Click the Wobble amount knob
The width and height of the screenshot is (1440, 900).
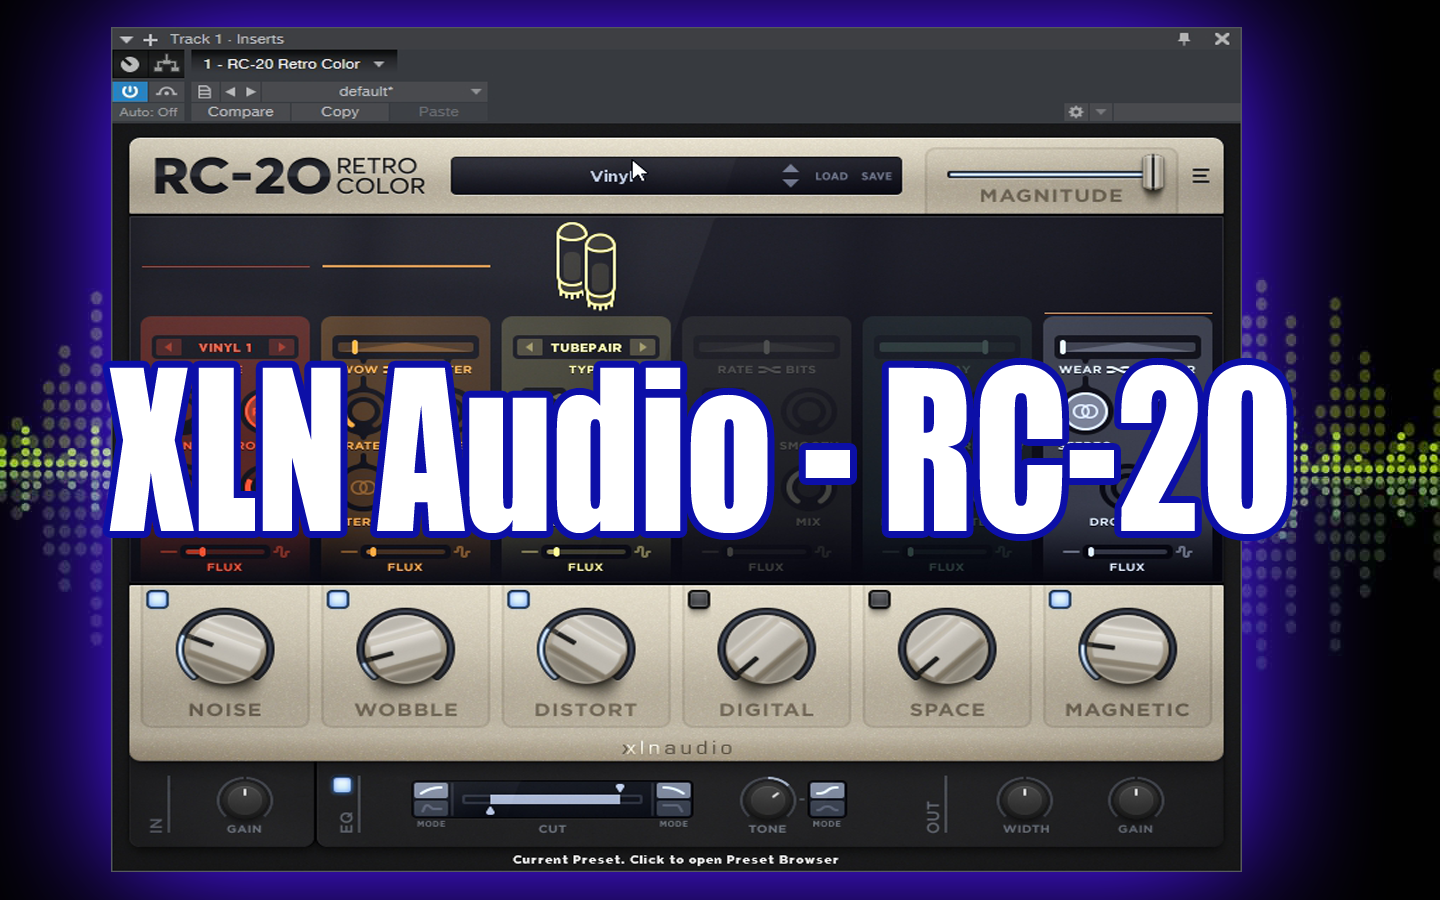[405, 649]
